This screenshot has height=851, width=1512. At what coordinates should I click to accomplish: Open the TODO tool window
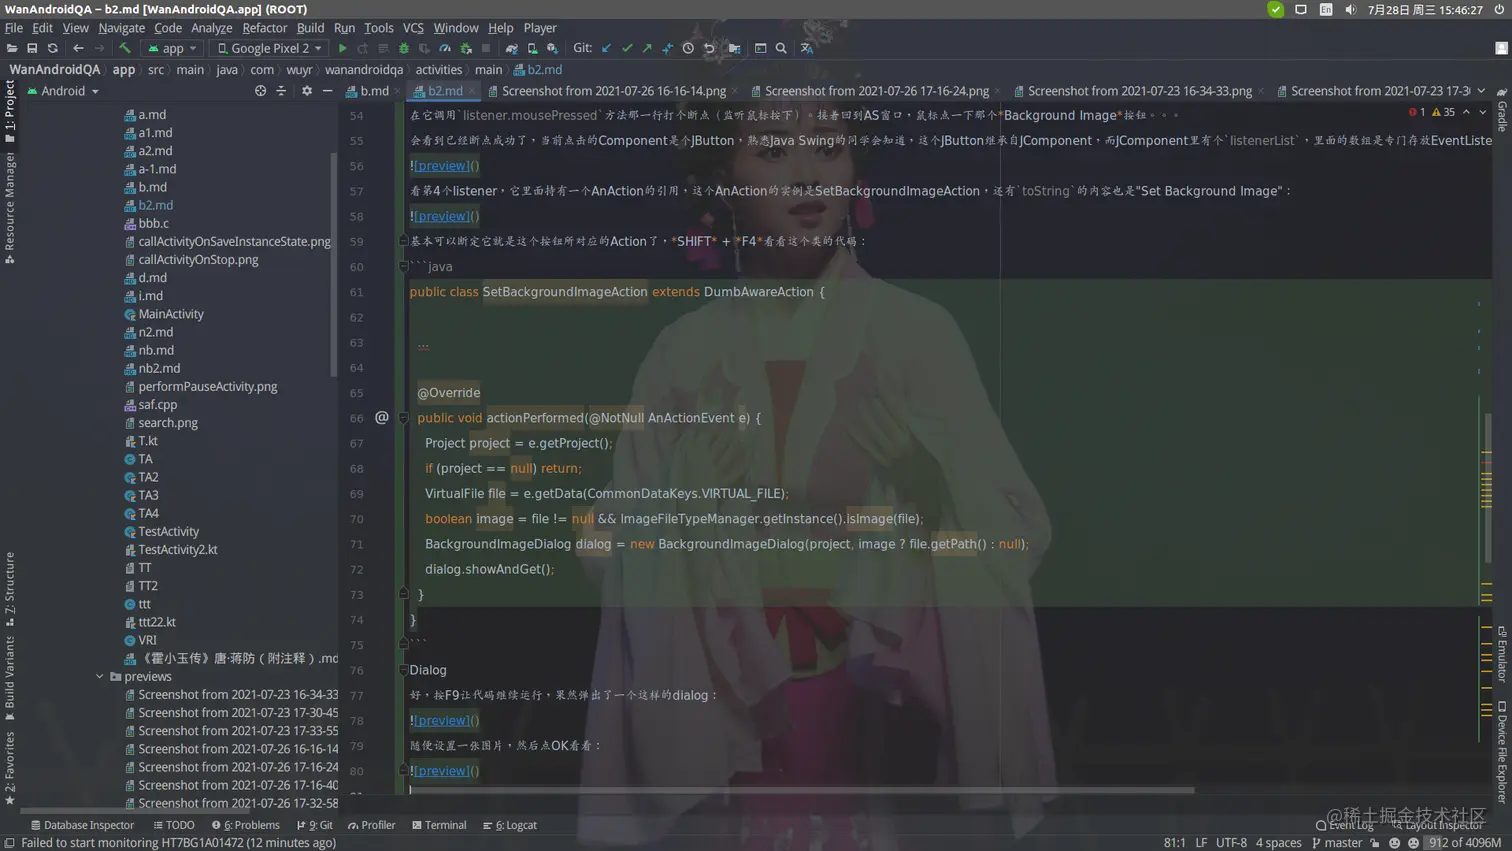(x=174, y=826)
